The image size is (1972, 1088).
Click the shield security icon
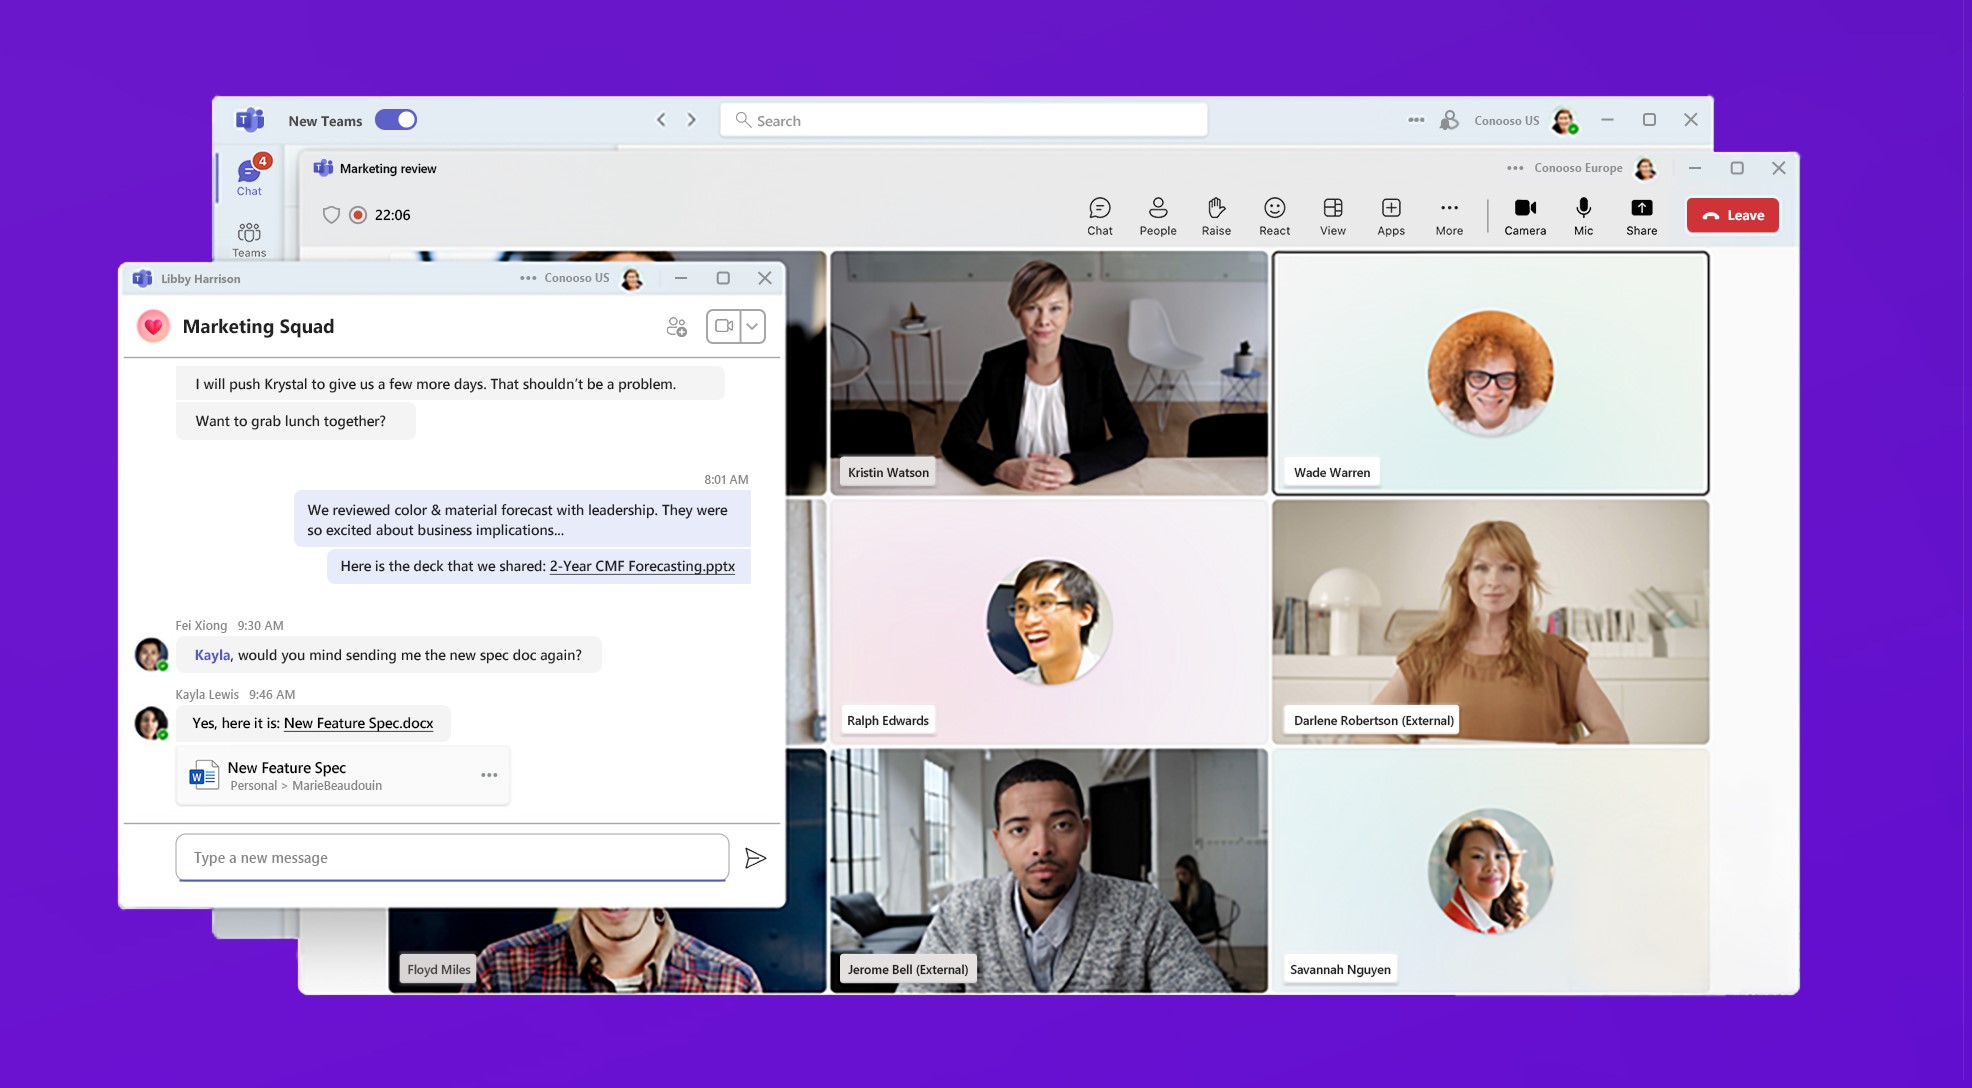pos(331,215)
